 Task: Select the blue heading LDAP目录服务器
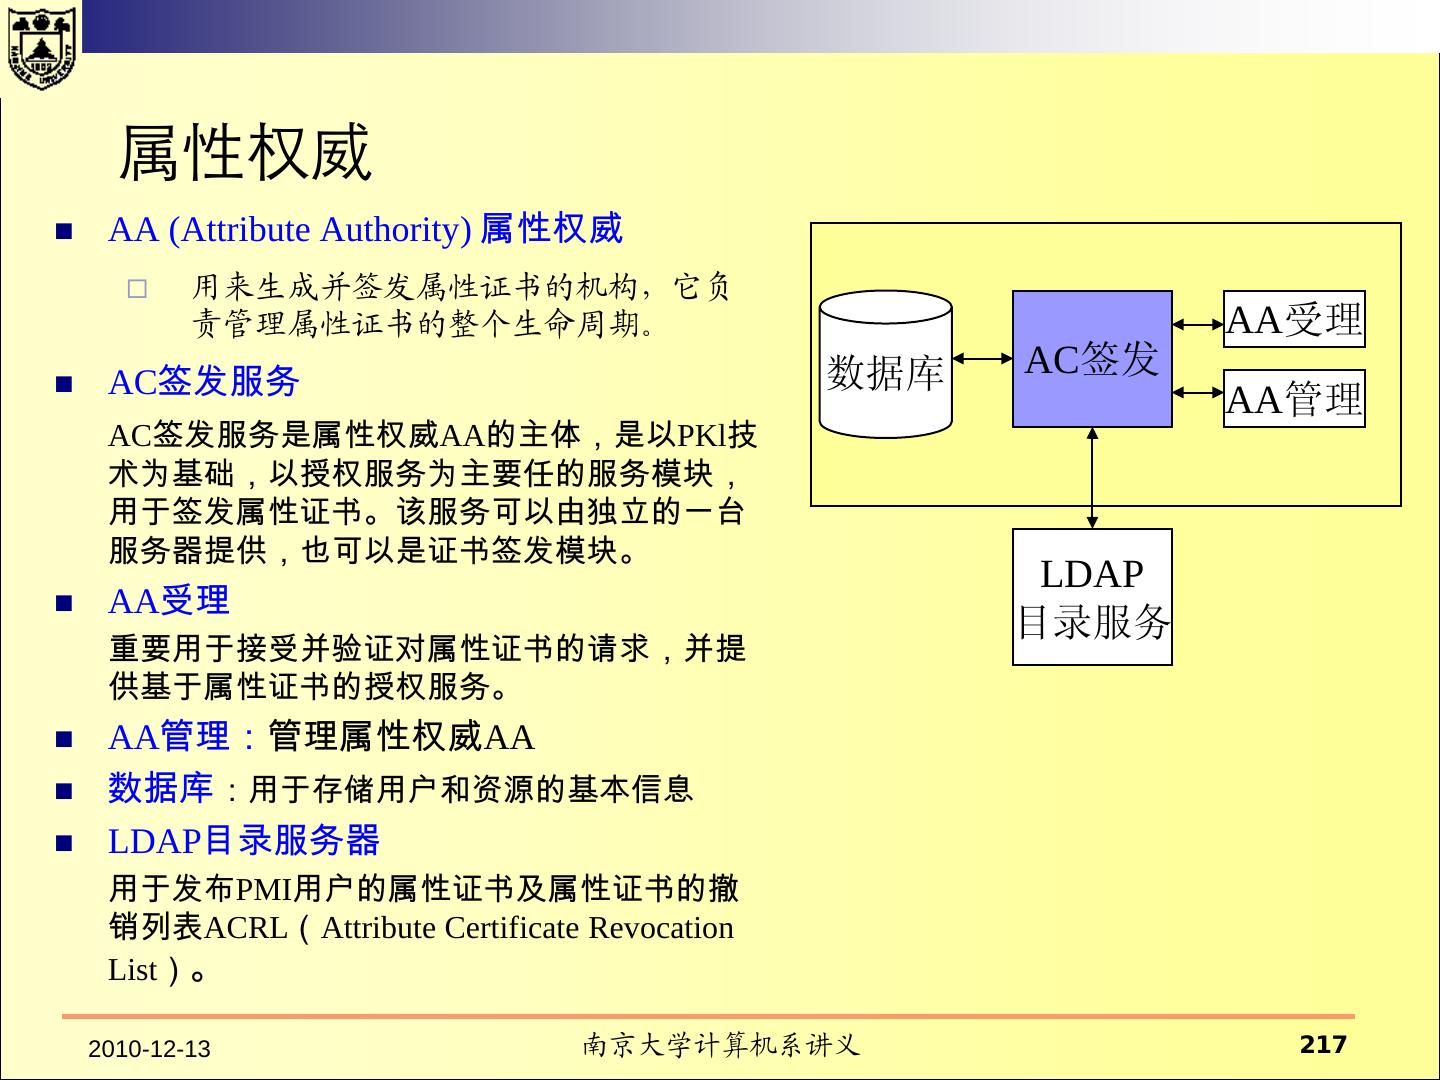pos(244,841)
